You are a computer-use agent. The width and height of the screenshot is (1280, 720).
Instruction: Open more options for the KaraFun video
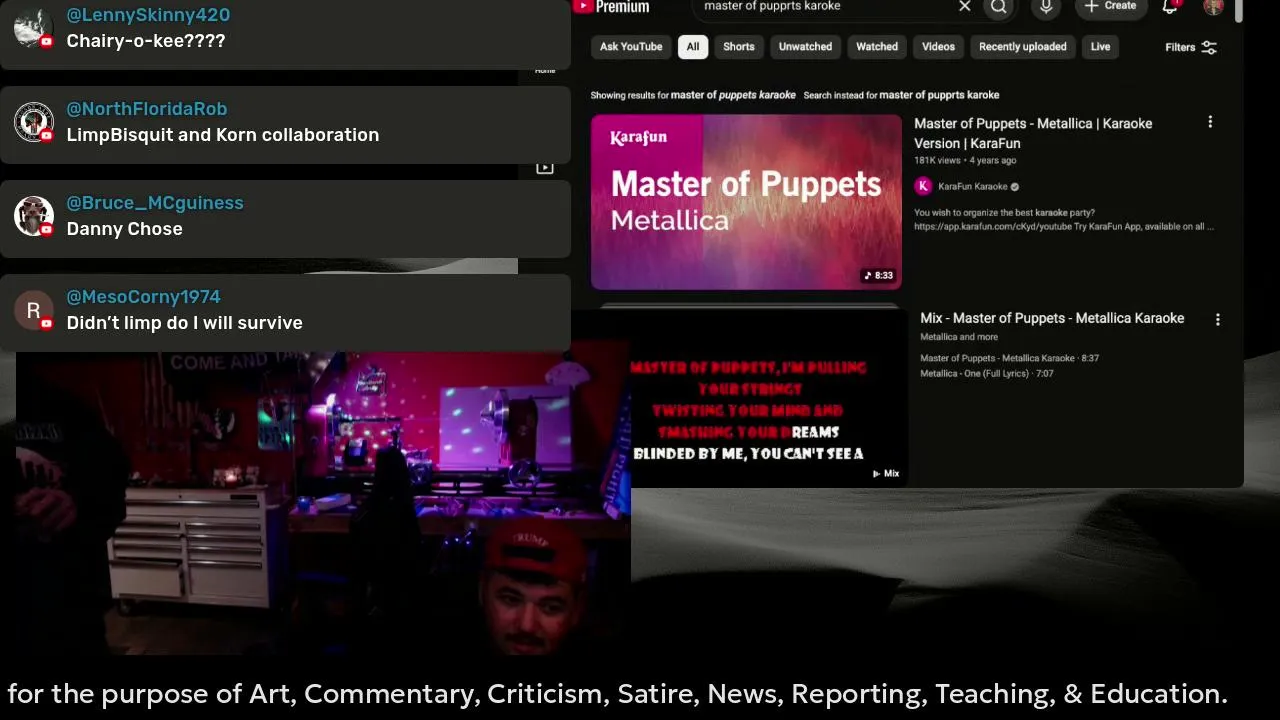click(x=1210, y=122)
